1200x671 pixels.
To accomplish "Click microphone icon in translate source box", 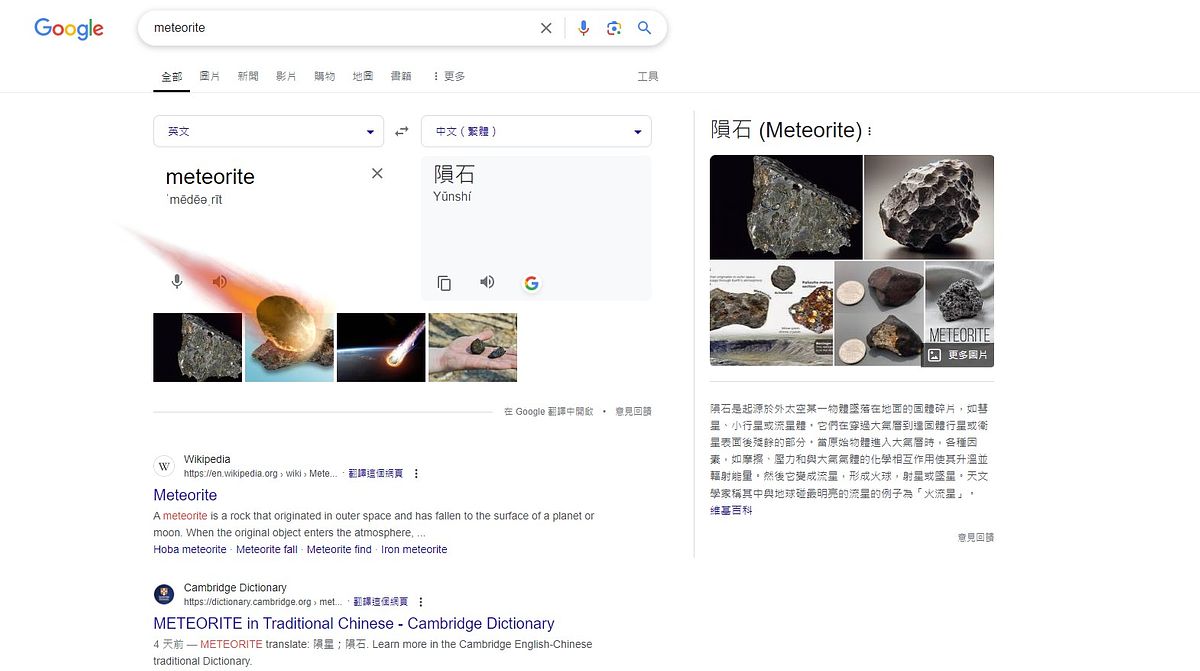I will tap(177, 282).
